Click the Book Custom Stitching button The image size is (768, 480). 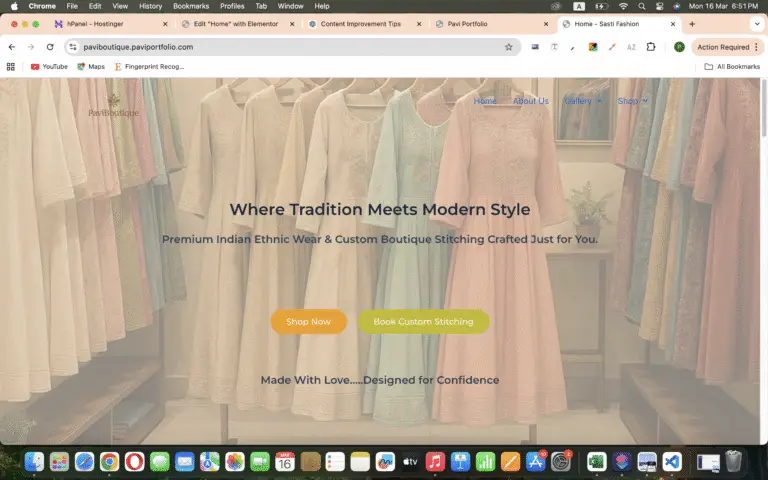423,322
